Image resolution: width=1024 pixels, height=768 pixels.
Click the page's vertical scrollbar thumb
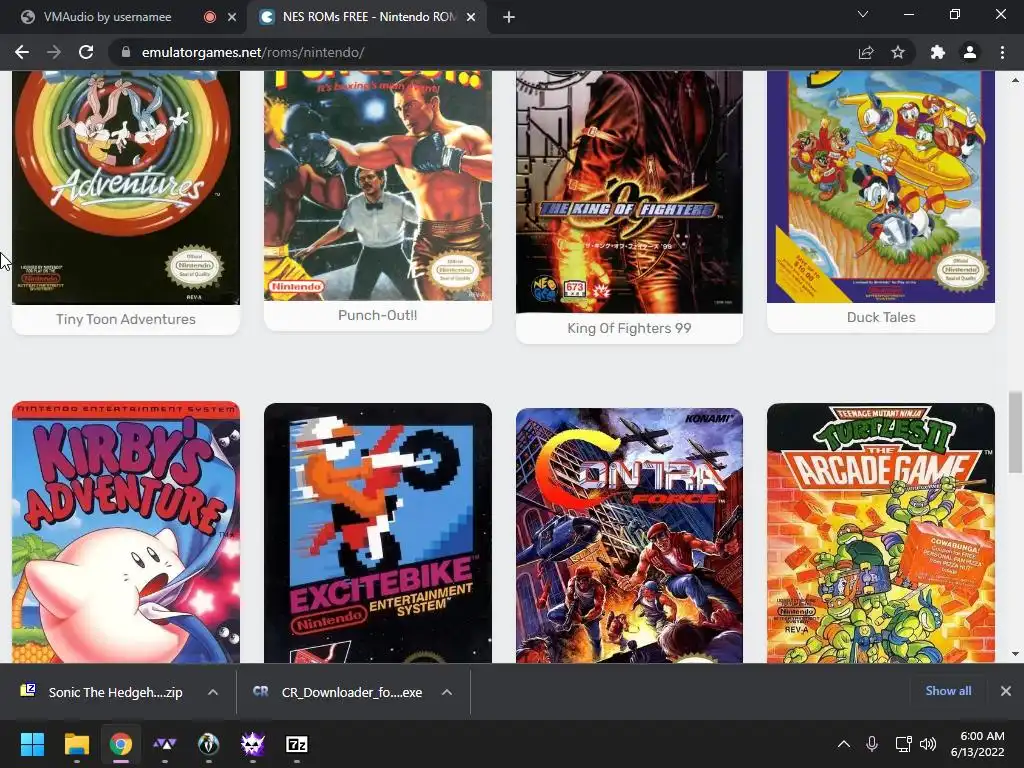pyautogui.click(x=1015, y=432)
